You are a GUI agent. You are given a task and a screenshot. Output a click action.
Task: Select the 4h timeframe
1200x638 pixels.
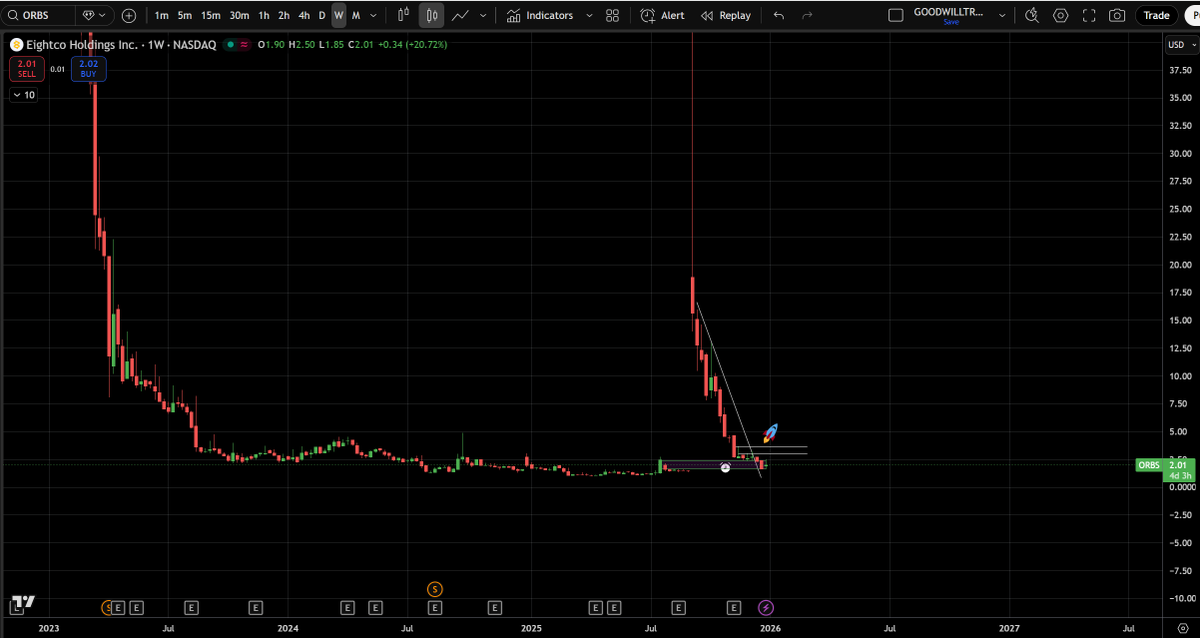304,15
